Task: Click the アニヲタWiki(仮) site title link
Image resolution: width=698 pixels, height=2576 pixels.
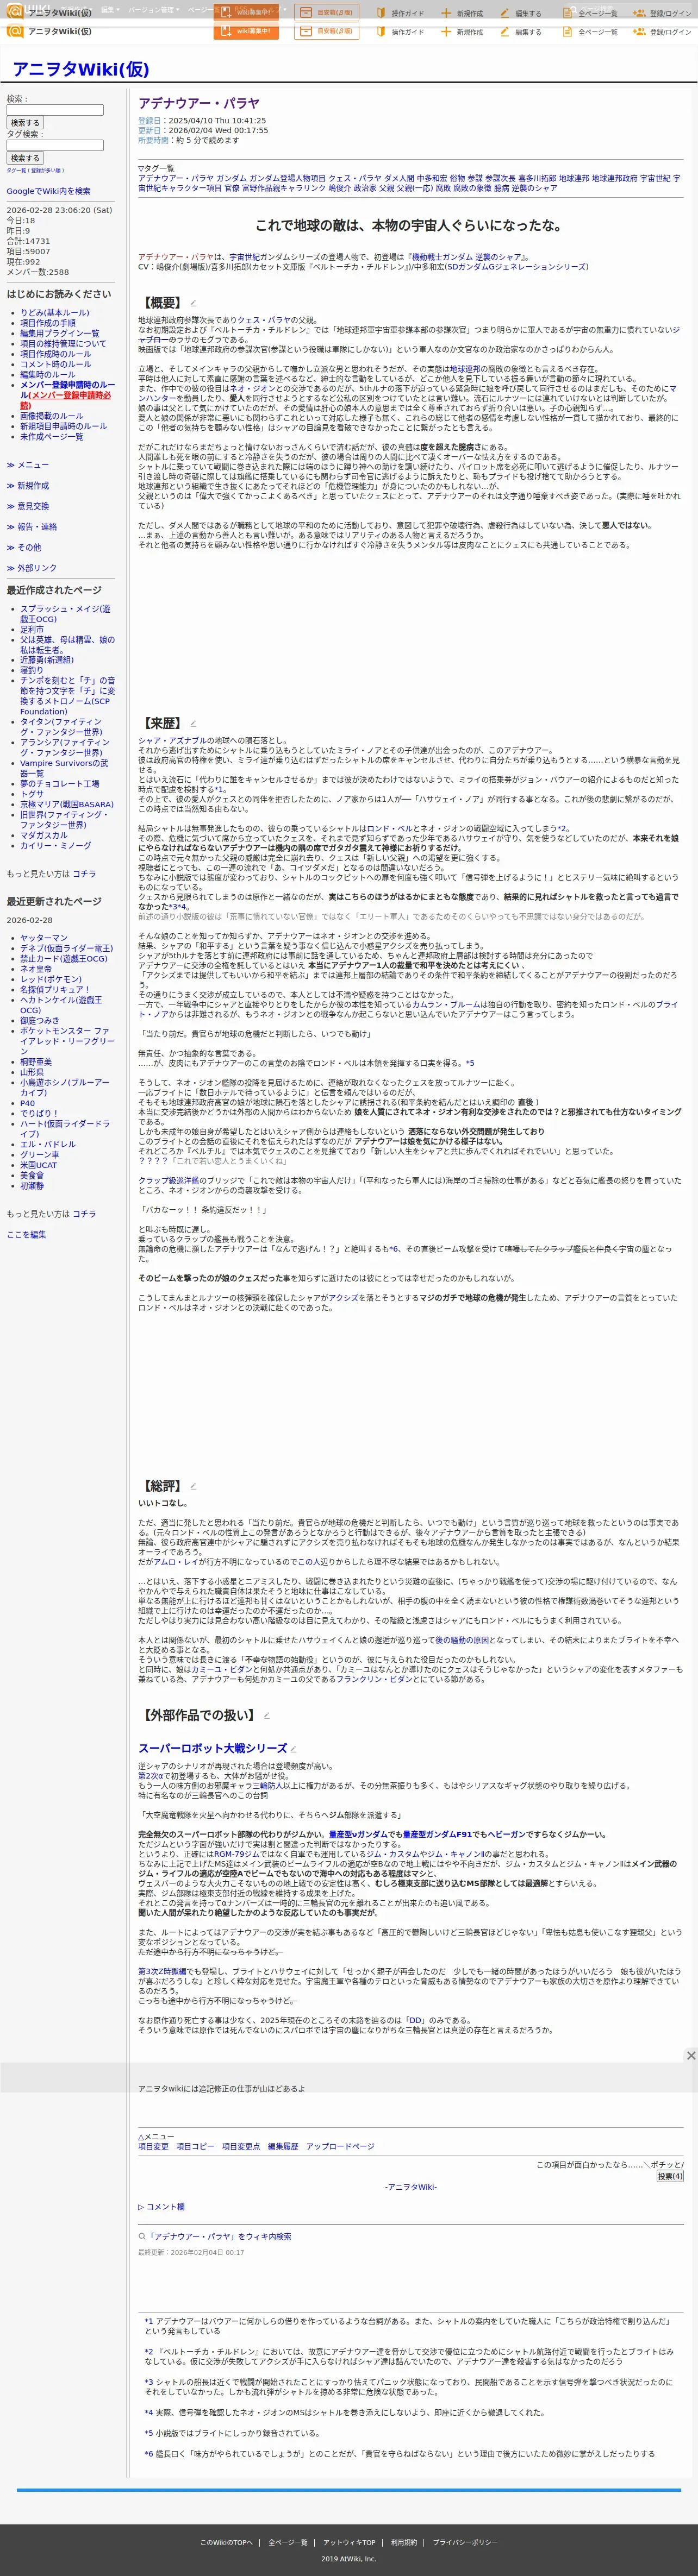Action: [x=80, y=69]
